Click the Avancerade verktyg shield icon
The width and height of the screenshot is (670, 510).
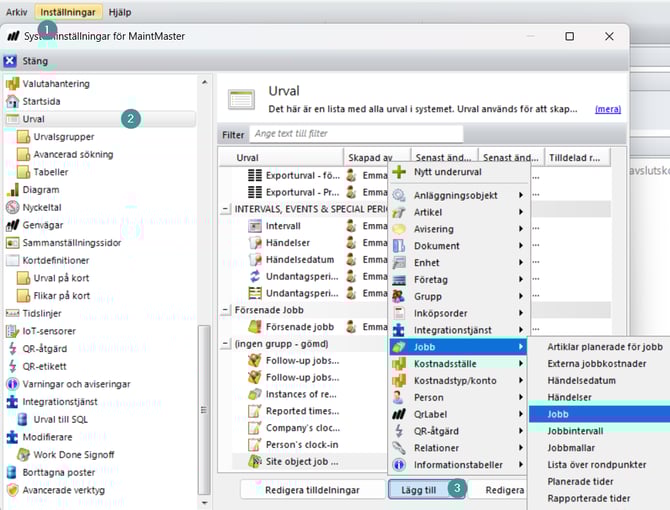click(13, 490)
